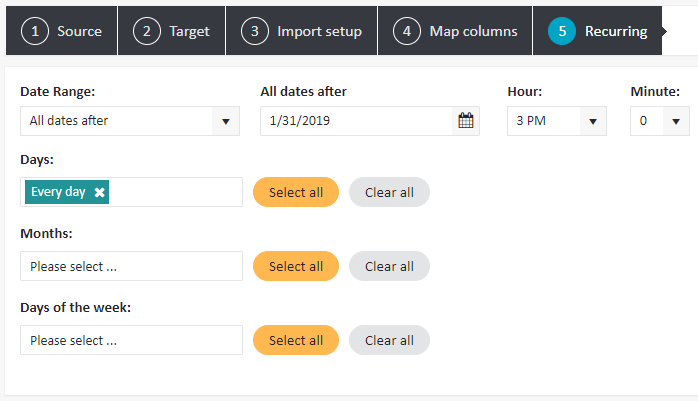Screen dimensions: 698x401
Task: Click step 4 circle icon Map columns
Action: tap(407, 31)
